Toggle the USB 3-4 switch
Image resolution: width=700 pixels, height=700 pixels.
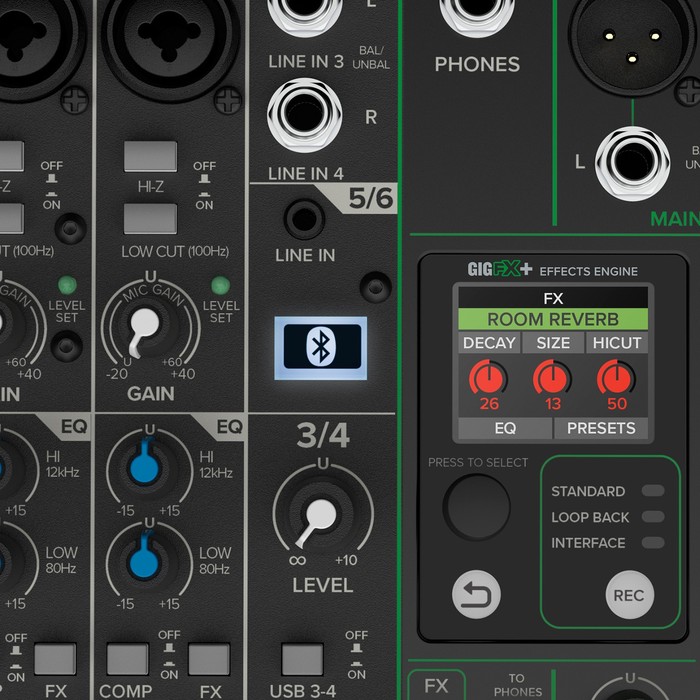[302, 659]
